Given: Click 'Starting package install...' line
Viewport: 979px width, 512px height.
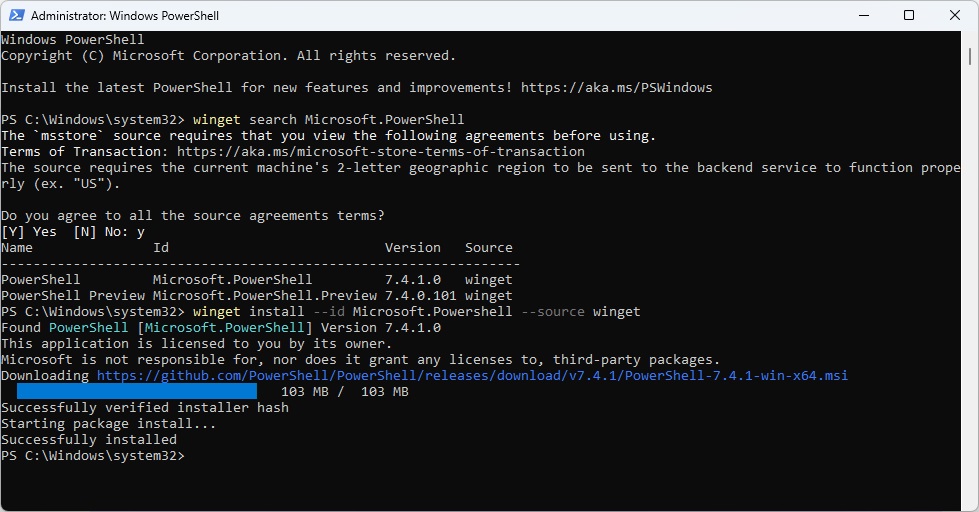Looking at the screenshot, I should [x=109, y=423].
